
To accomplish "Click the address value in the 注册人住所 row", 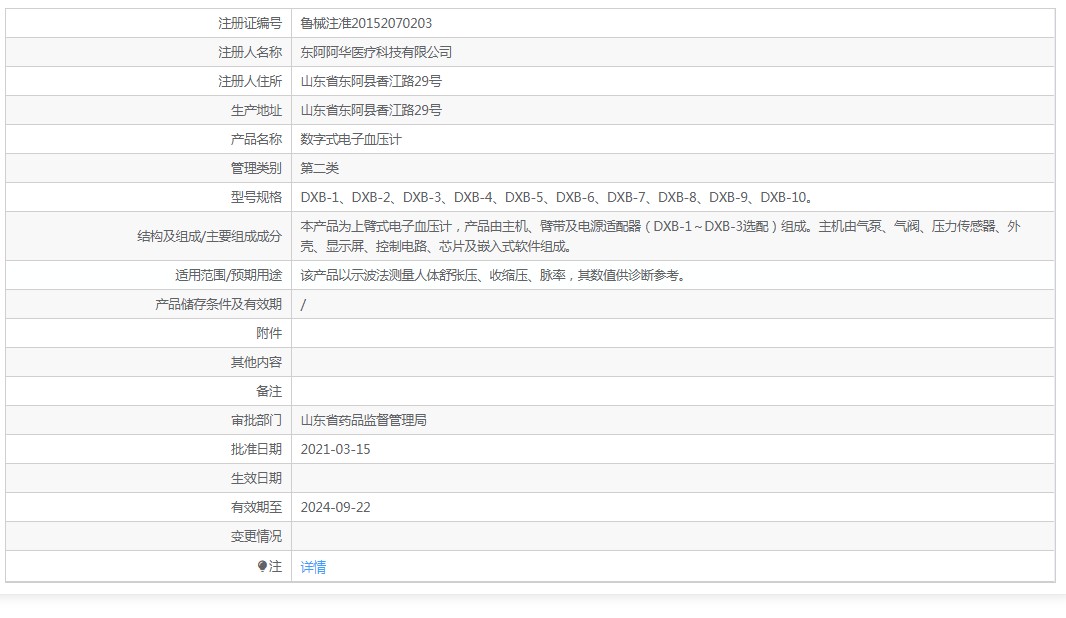I will tap(371, 82).
